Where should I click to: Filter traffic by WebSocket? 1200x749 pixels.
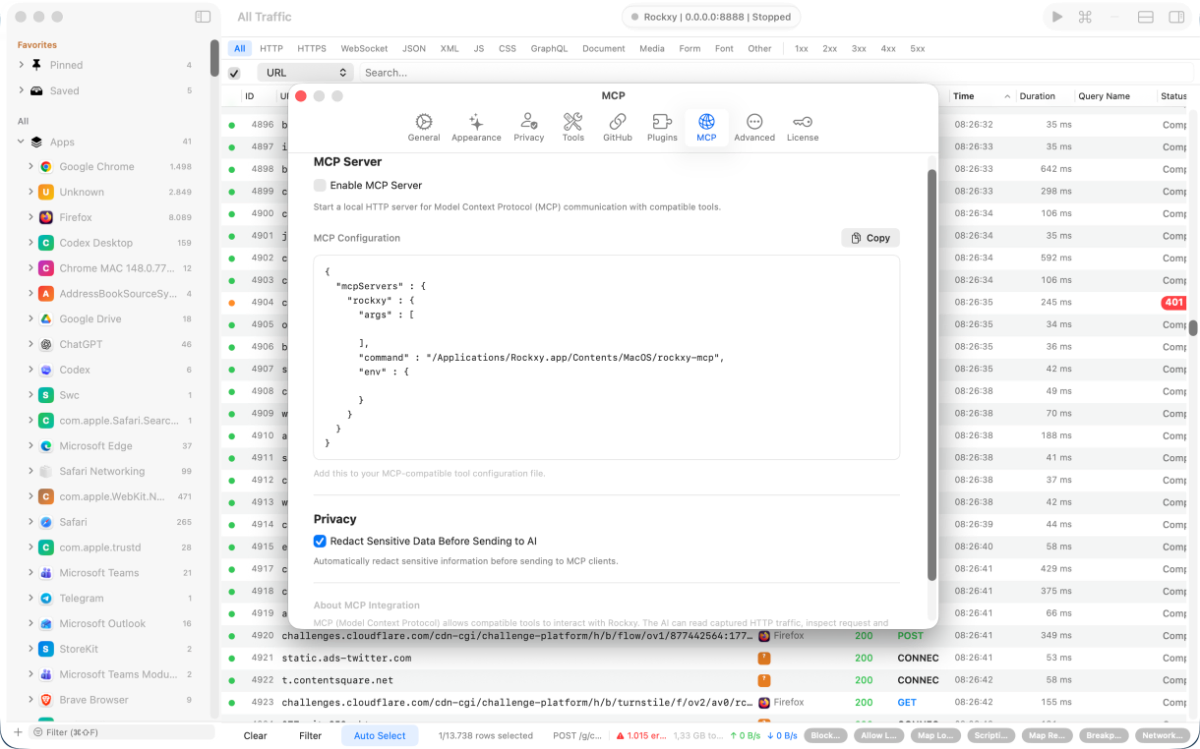(364, 48)
